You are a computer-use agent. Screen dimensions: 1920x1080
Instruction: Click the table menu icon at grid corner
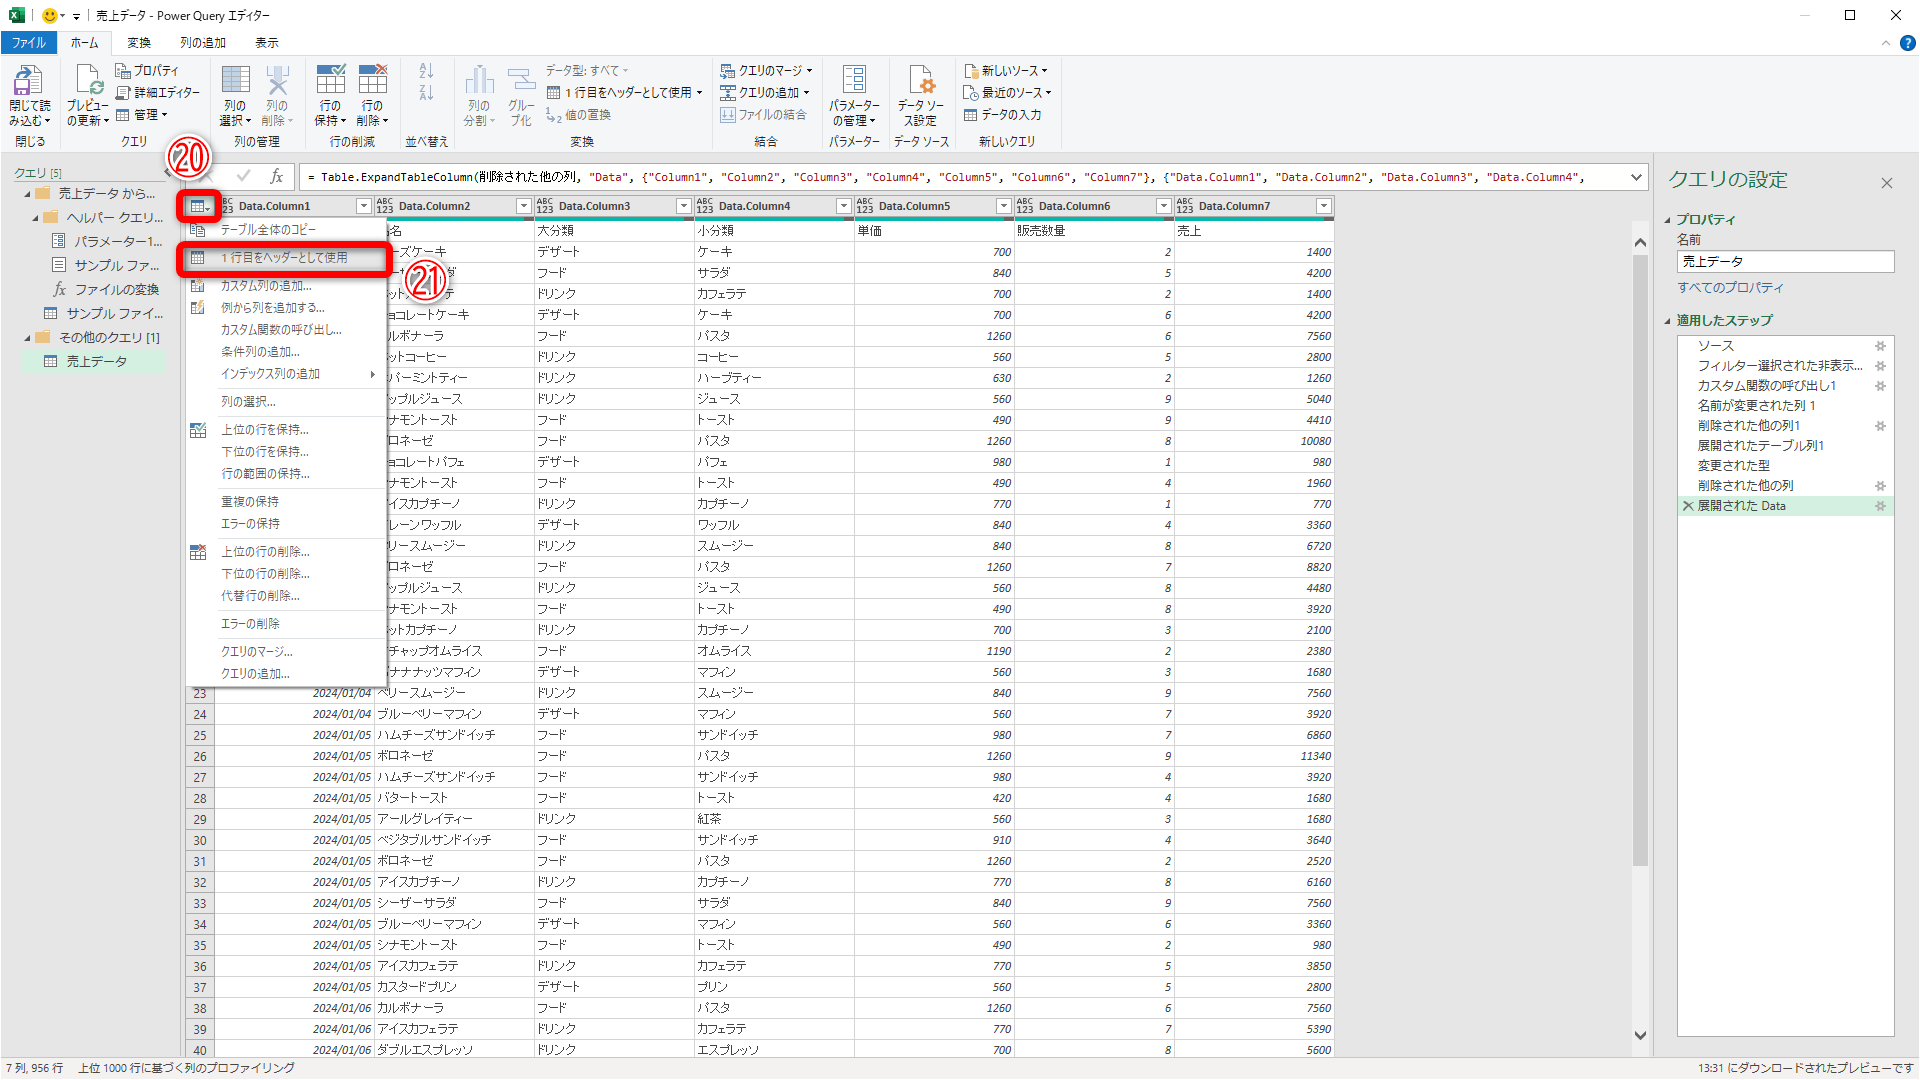[x=199, y=206]
